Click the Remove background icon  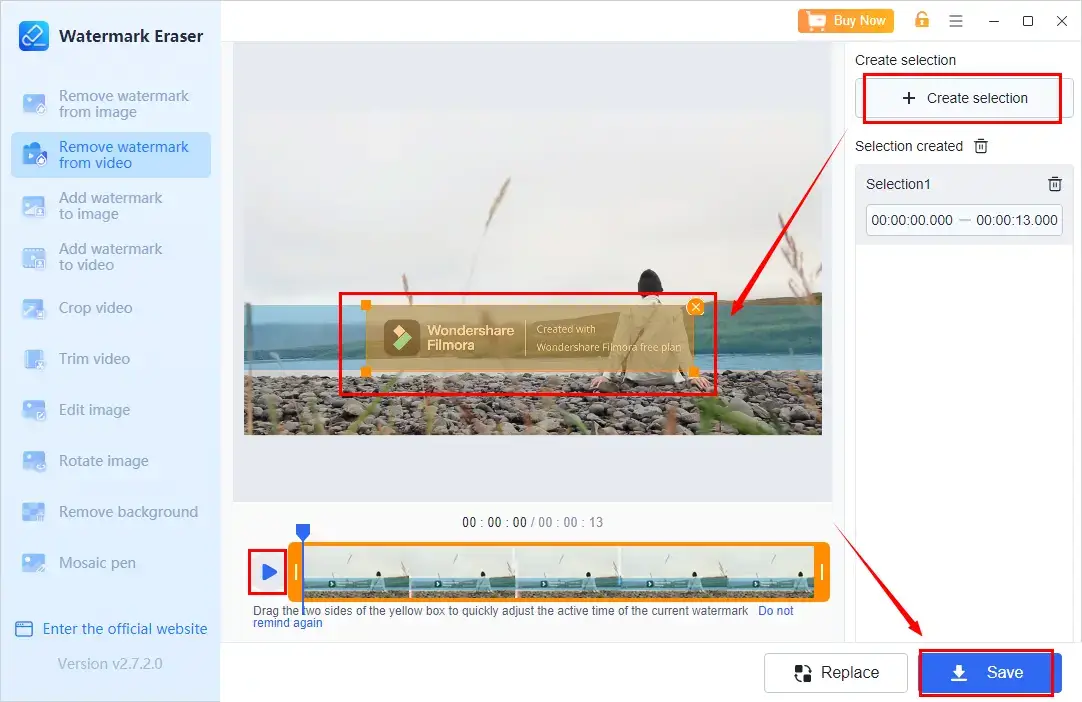pos(34,512)
